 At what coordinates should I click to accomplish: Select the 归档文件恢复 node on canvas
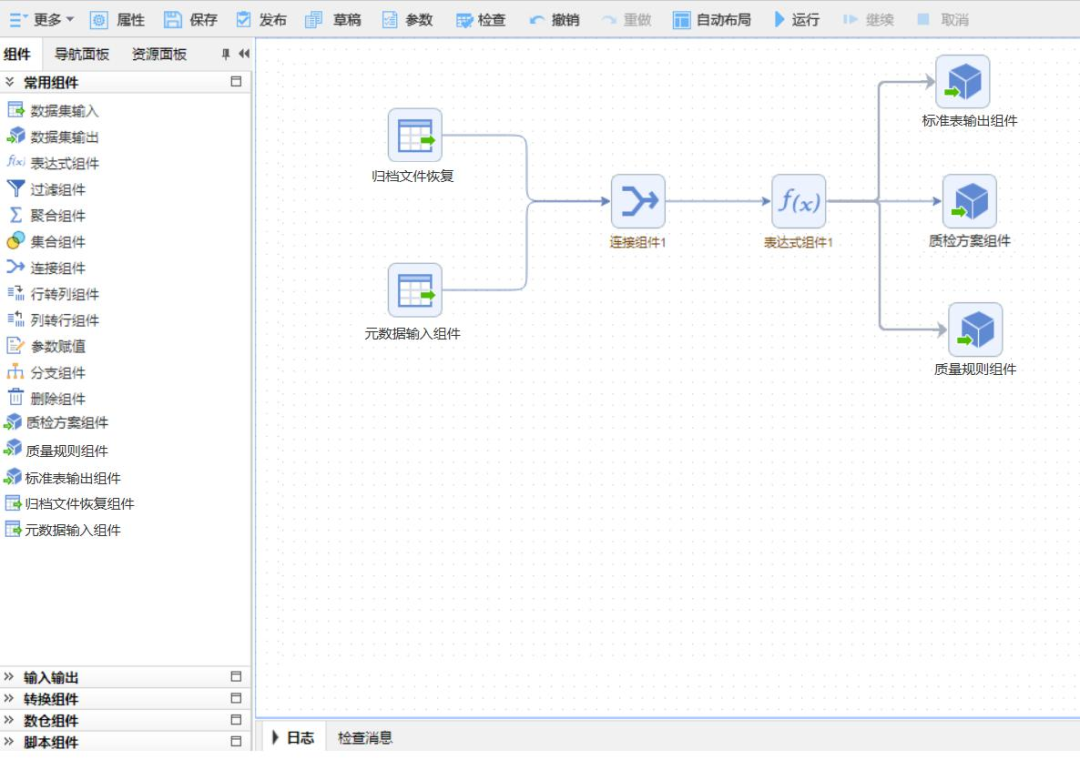(x=414, y=136)
